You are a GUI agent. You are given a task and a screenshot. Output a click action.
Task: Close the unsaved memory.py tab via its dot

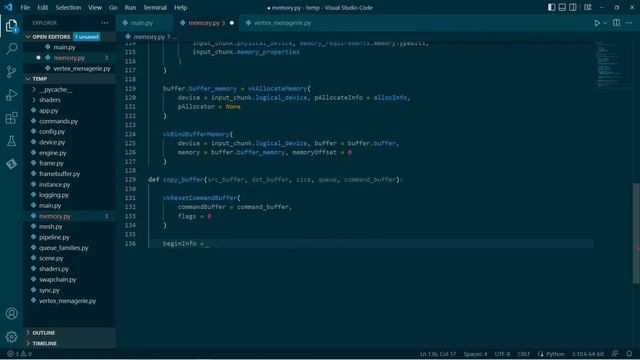click(x=232, y=23)
